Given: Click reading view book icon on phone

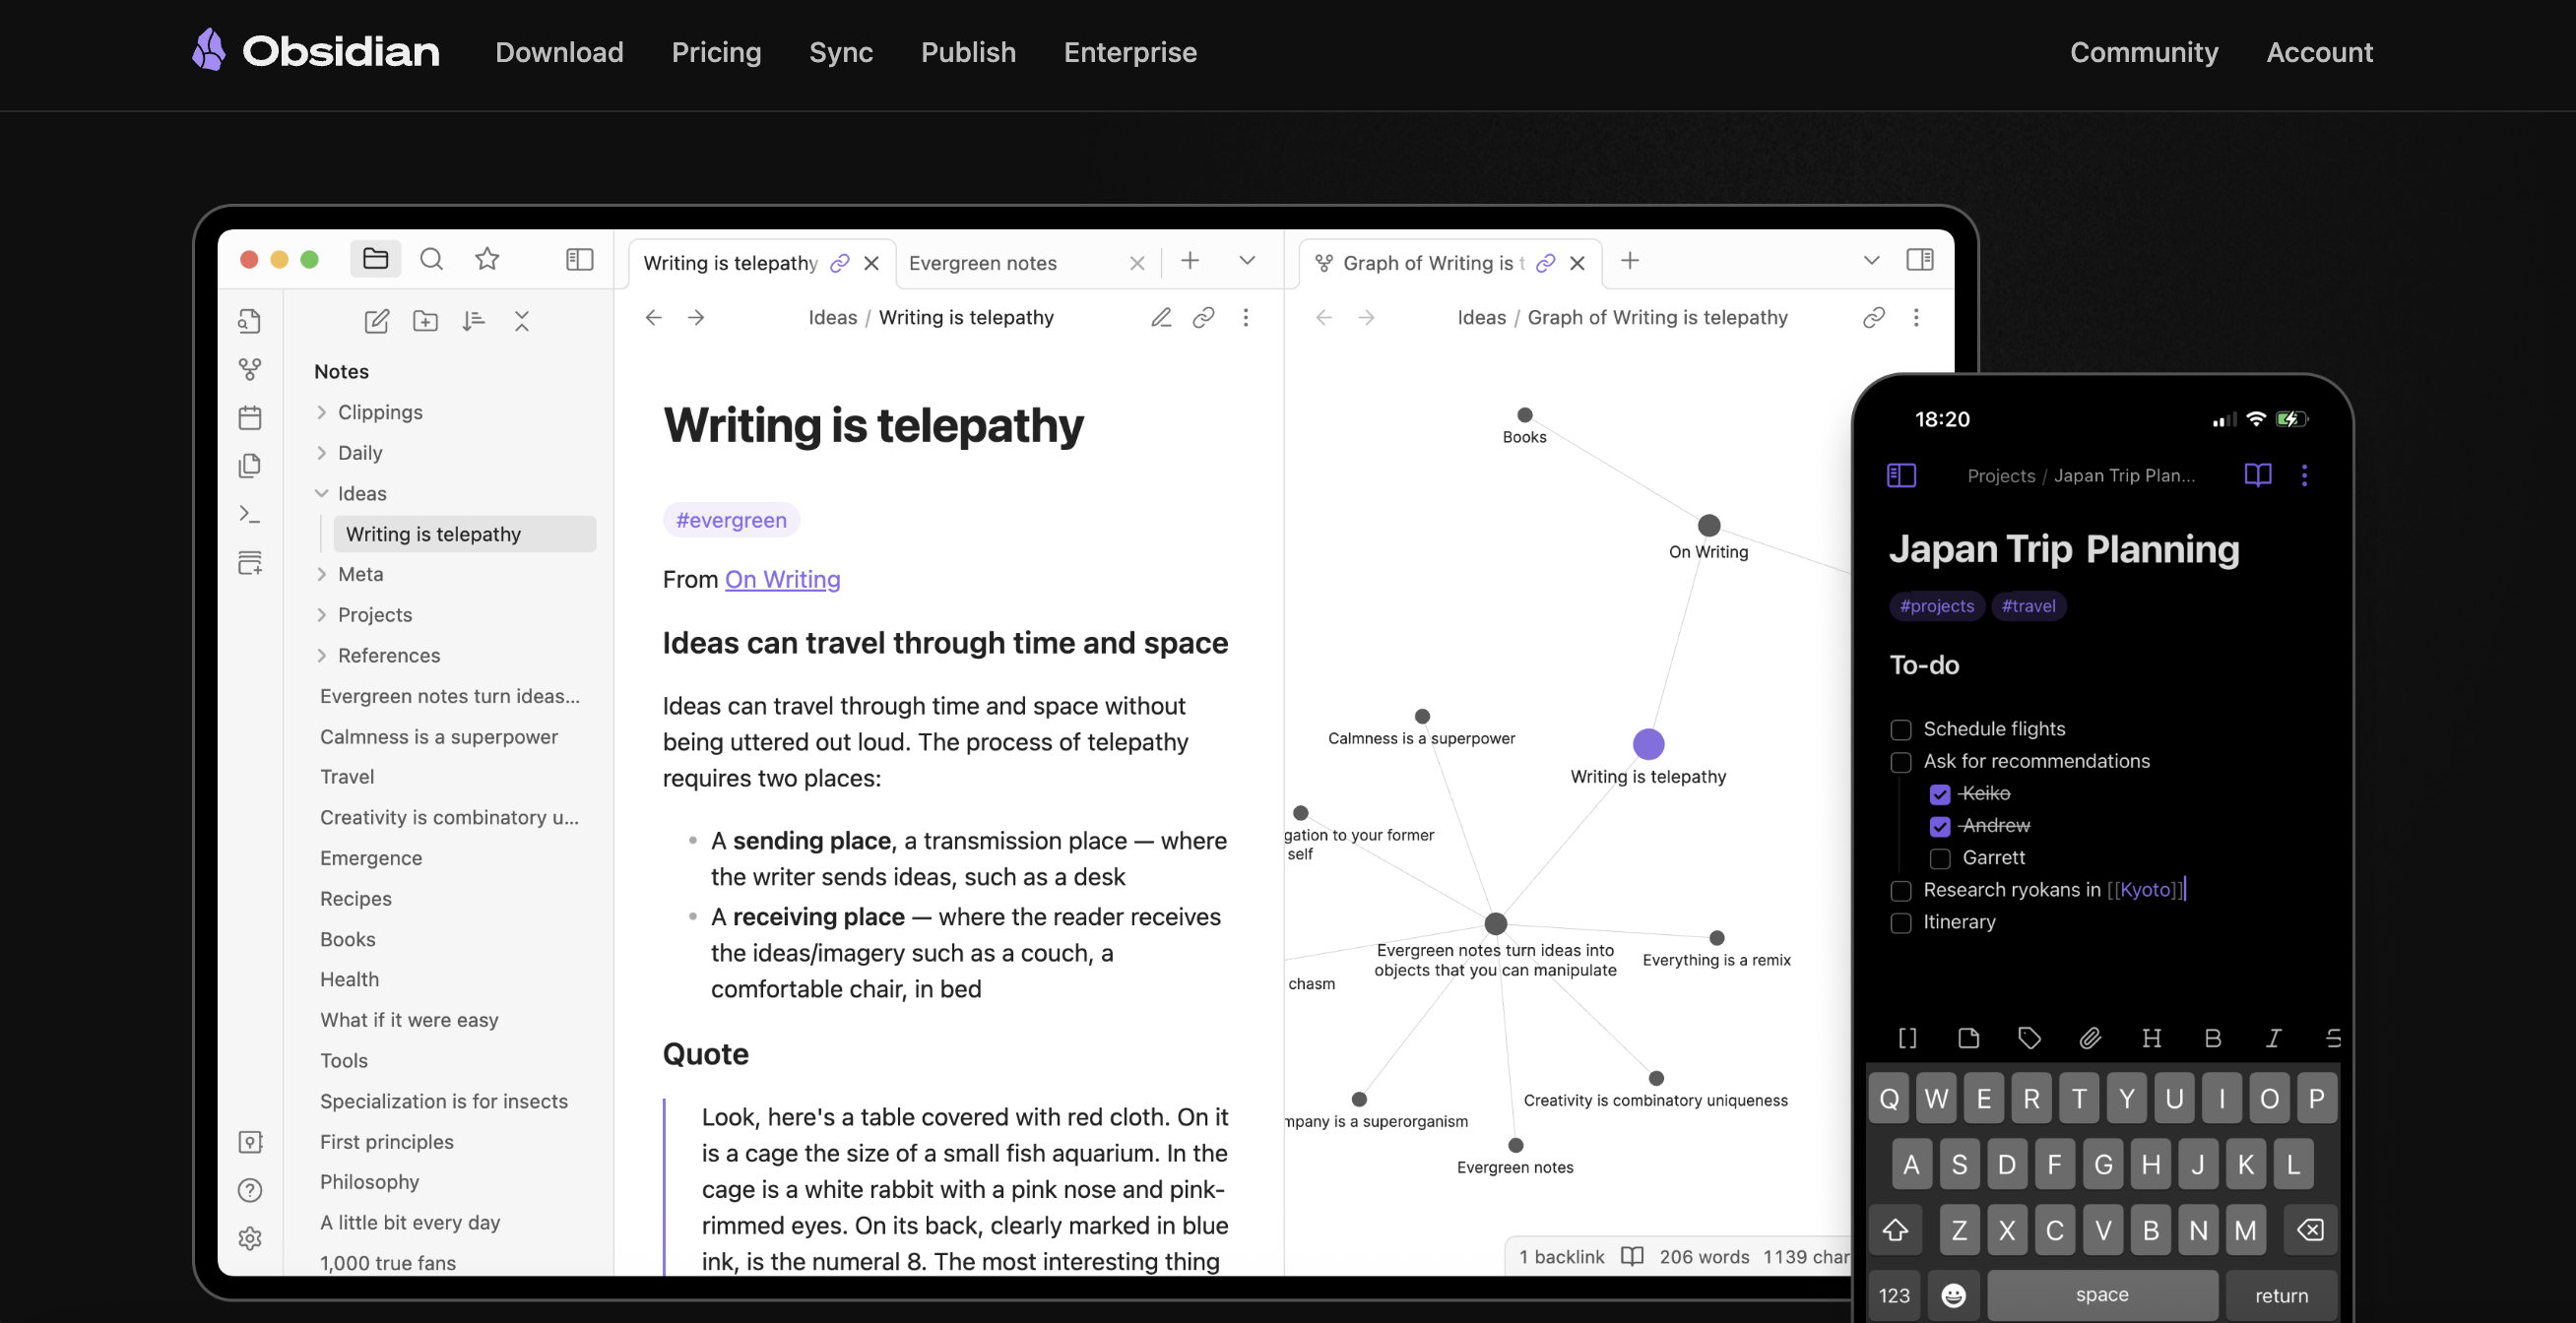Looking at the screenshot, I should (x=2257, y=475).
